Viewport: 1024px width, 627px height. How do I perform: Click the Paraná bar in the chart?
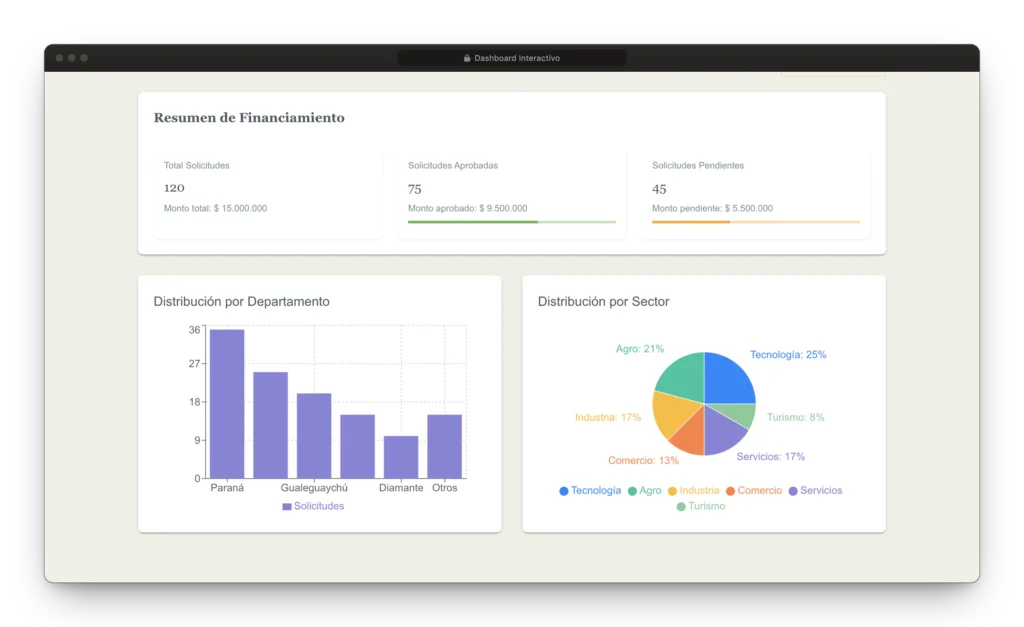pyautogui.click(x=227, y=404)
